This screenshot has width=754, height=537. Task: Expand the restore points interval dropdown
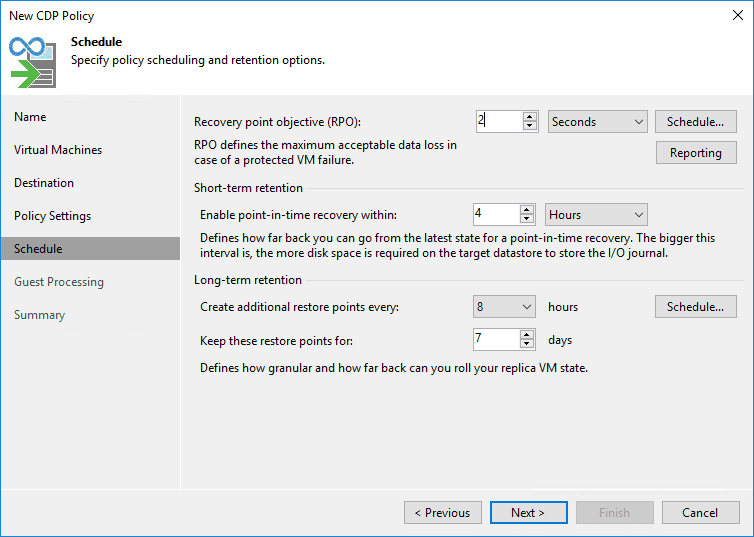(x=506, y=307)
